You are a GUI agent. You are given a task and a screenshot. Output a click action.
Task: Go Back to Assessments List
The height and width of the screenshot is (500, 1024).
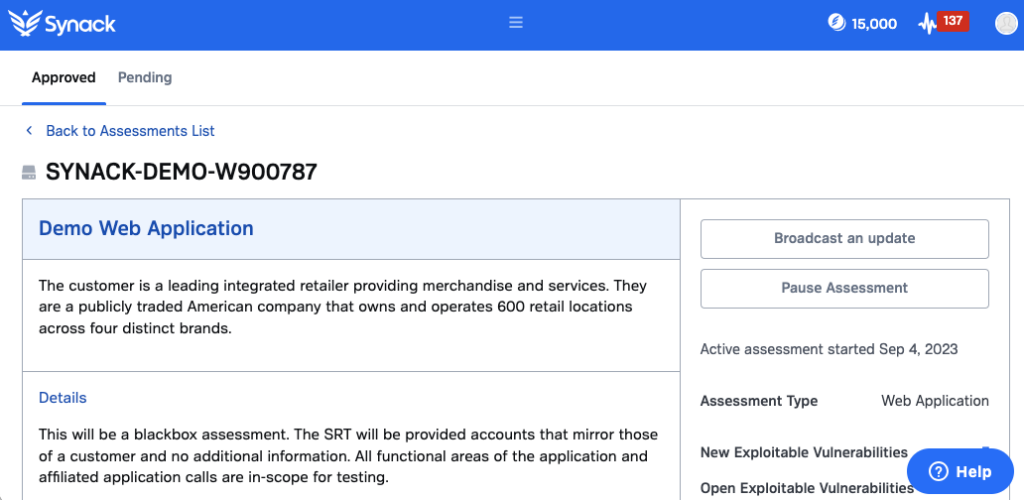click(130, 131)
